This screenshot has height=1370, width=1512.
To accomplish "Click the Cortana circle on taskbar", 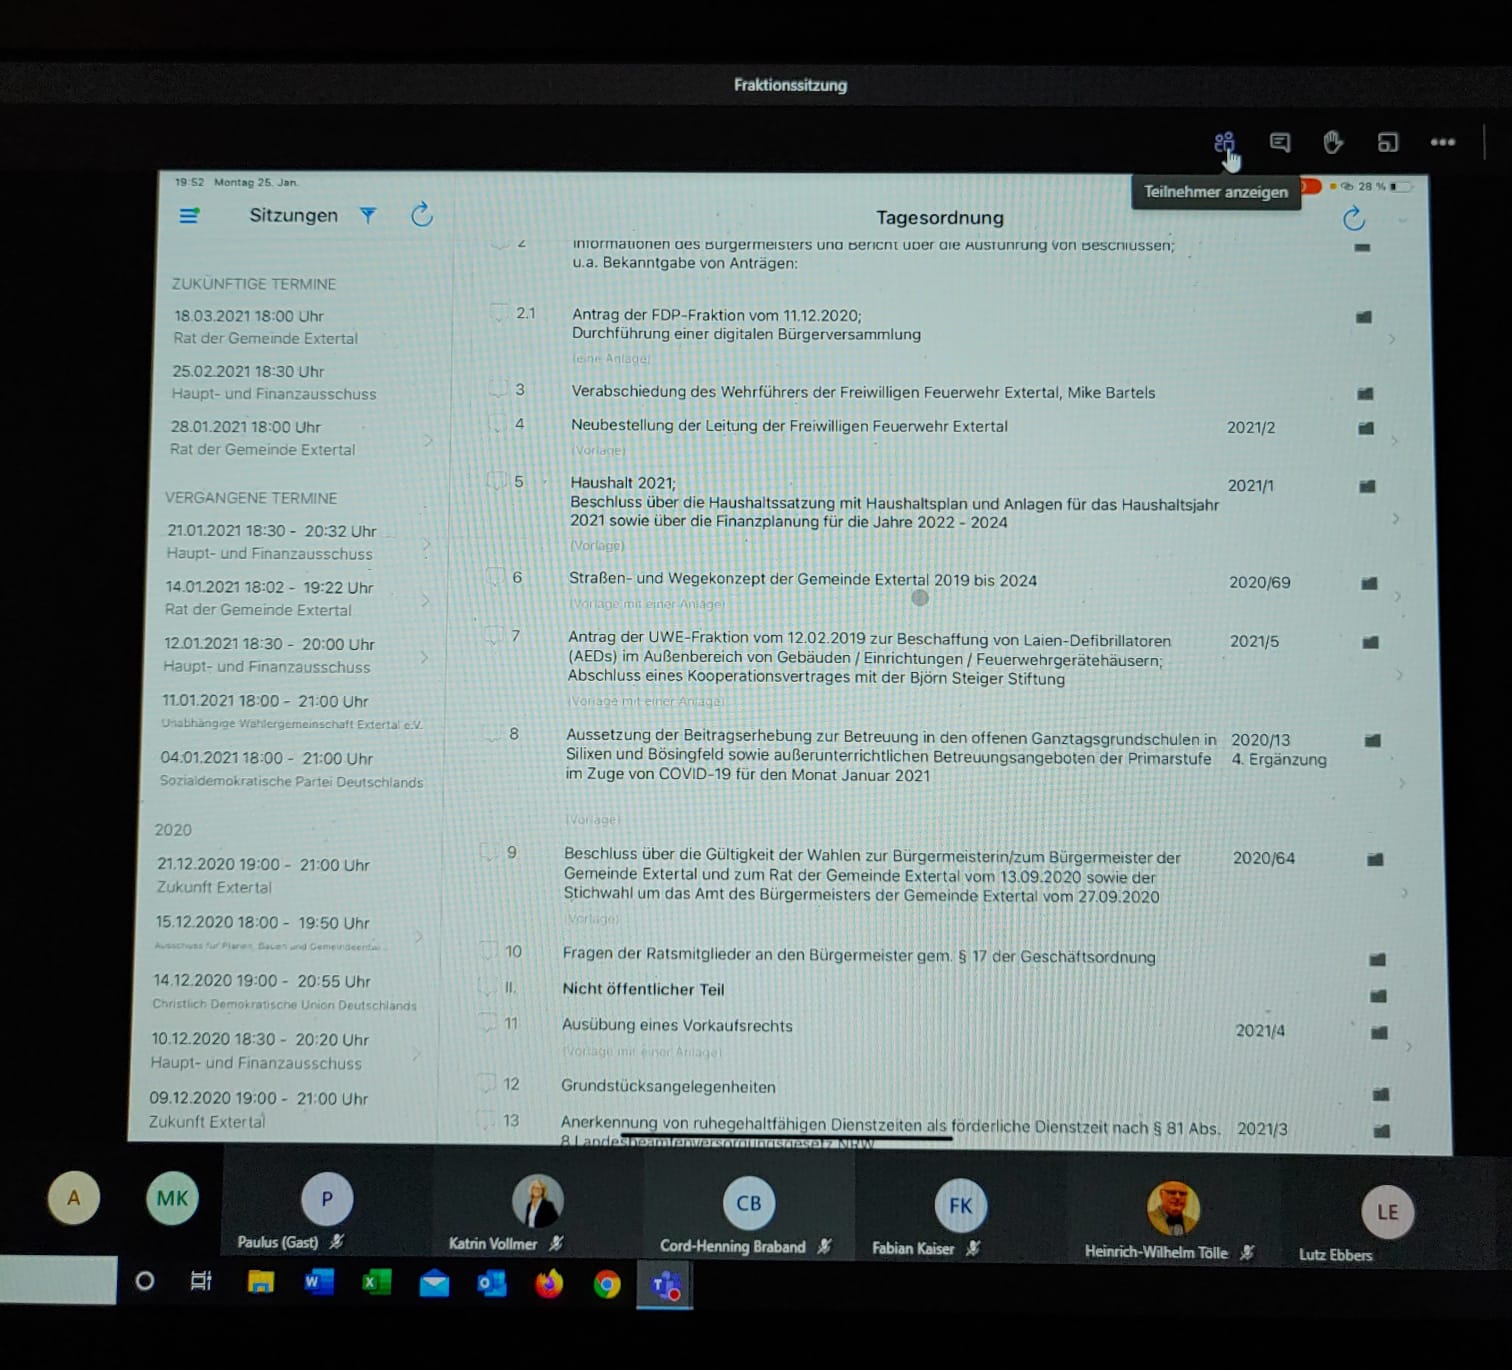I will (145, 1281).
